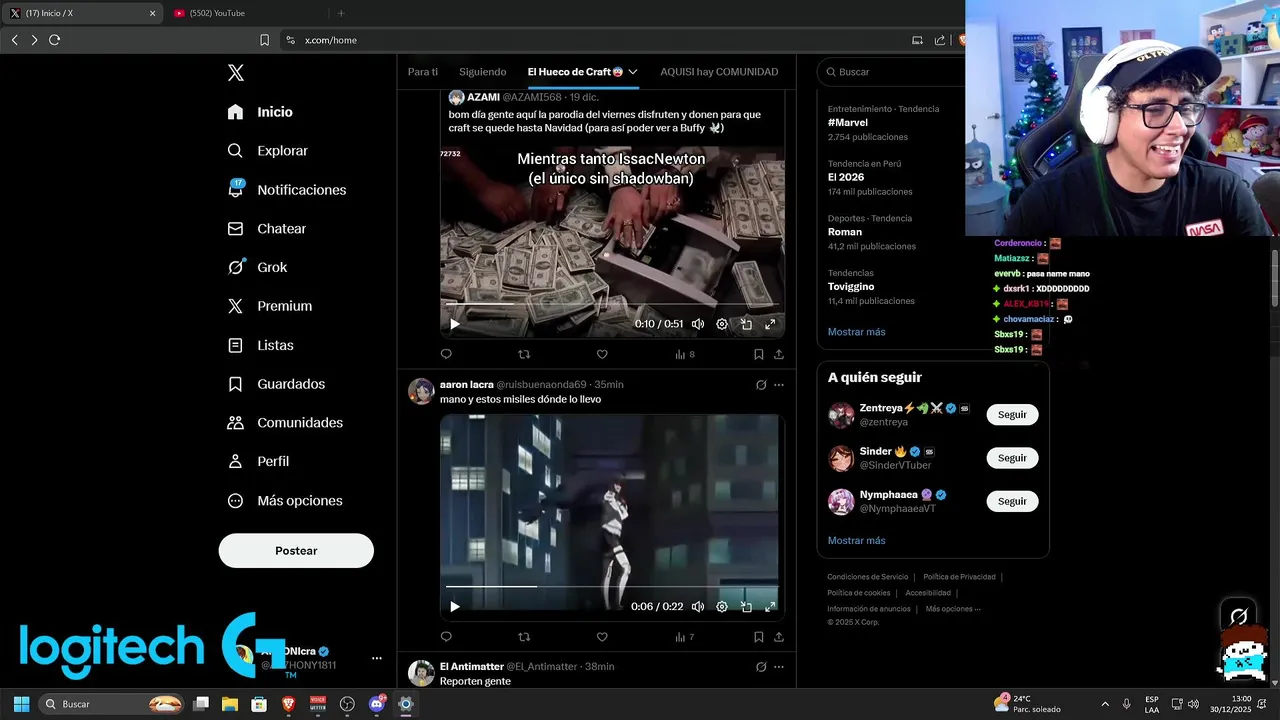
Task: Share the AZAMI post
Action: [x=779, y=354]
